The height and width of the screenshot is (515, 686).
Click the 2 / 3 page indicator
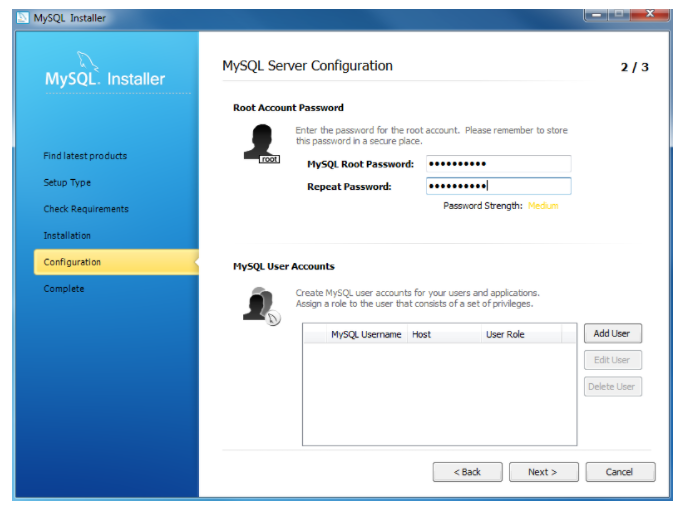tap(634, 67)
